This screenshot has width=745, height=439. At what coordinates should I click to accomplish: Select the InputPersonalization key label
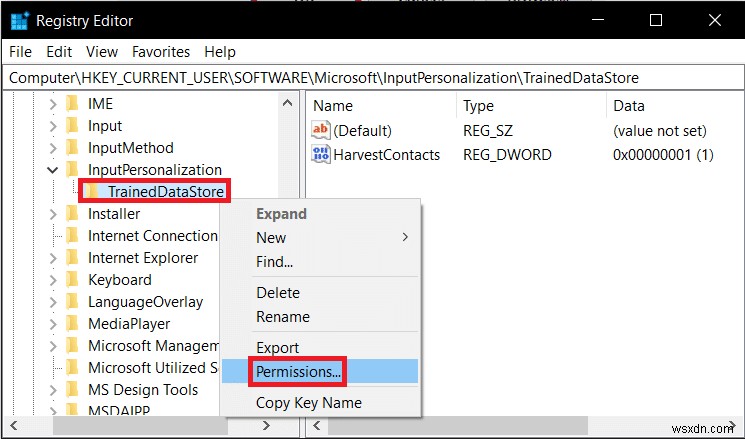pyautogui.click(x=155, y=170)
